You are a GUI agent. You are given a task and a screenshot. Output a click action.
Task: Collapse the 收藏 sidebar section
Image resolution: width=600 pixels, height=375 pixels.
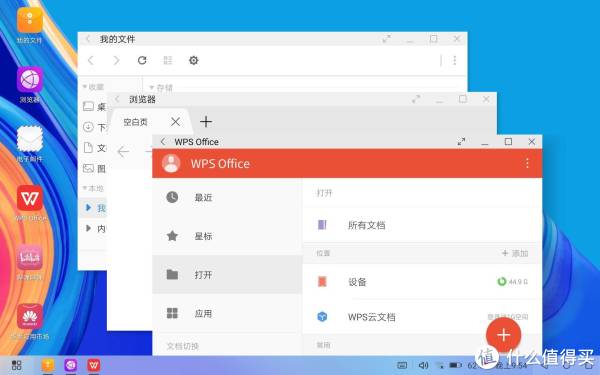pyautogui.click(x=85, y=87)
